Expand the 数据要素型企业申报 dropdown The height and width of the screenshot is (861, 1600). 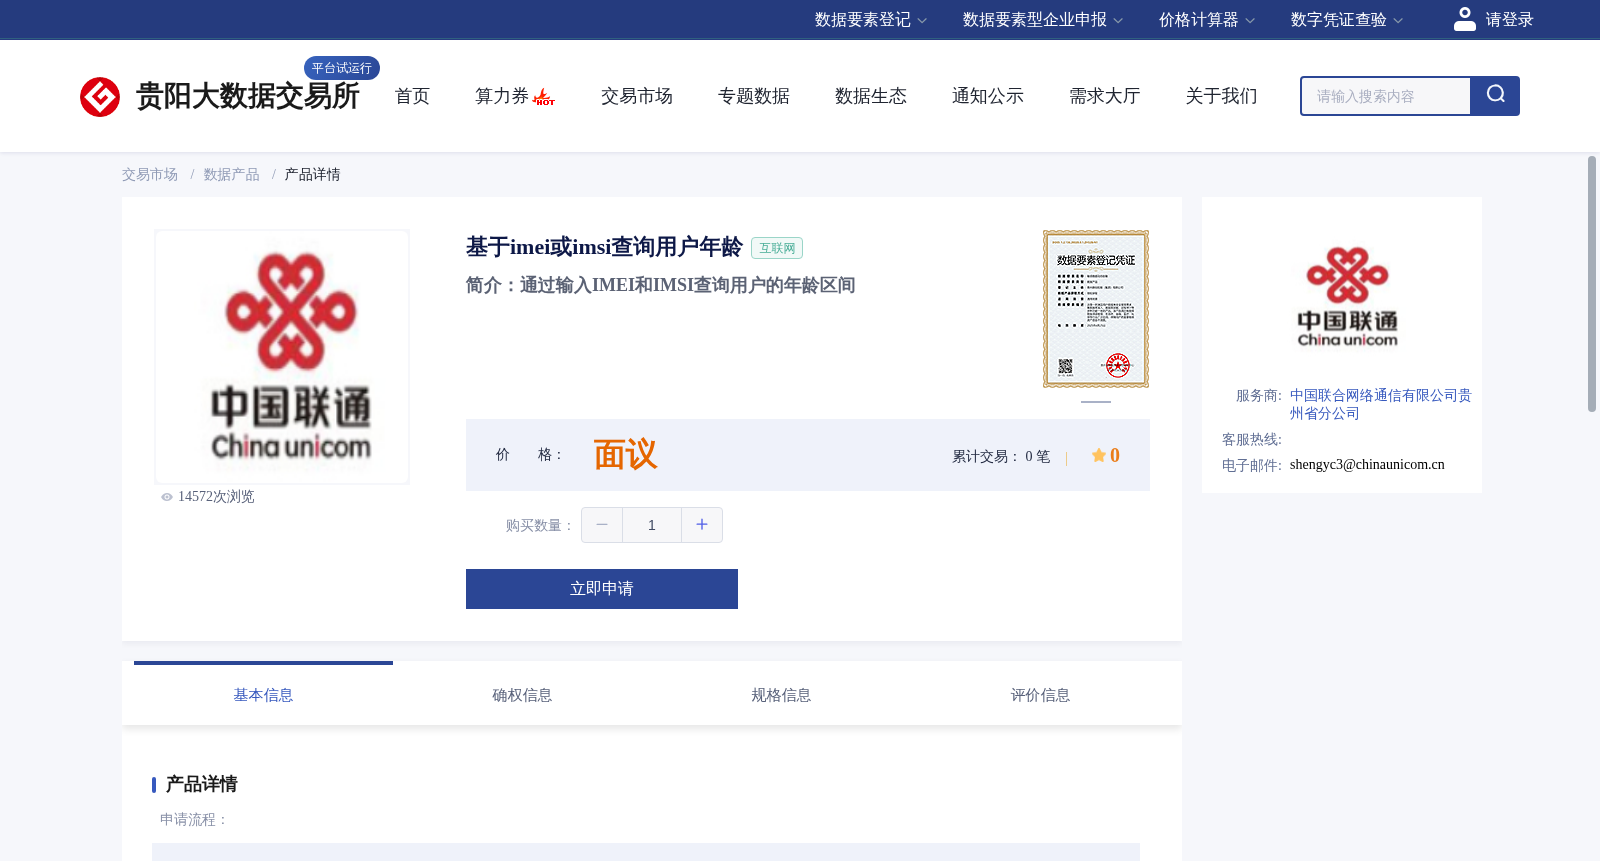pos(1043,20)
